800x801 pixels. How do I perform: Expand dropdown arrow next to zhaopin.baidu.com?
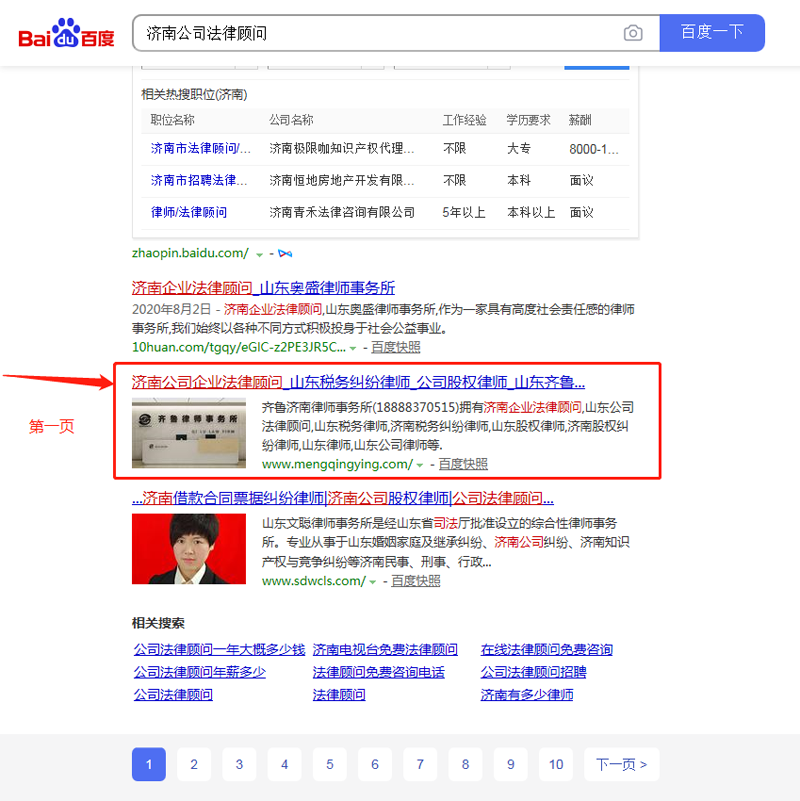pos(259,255)
